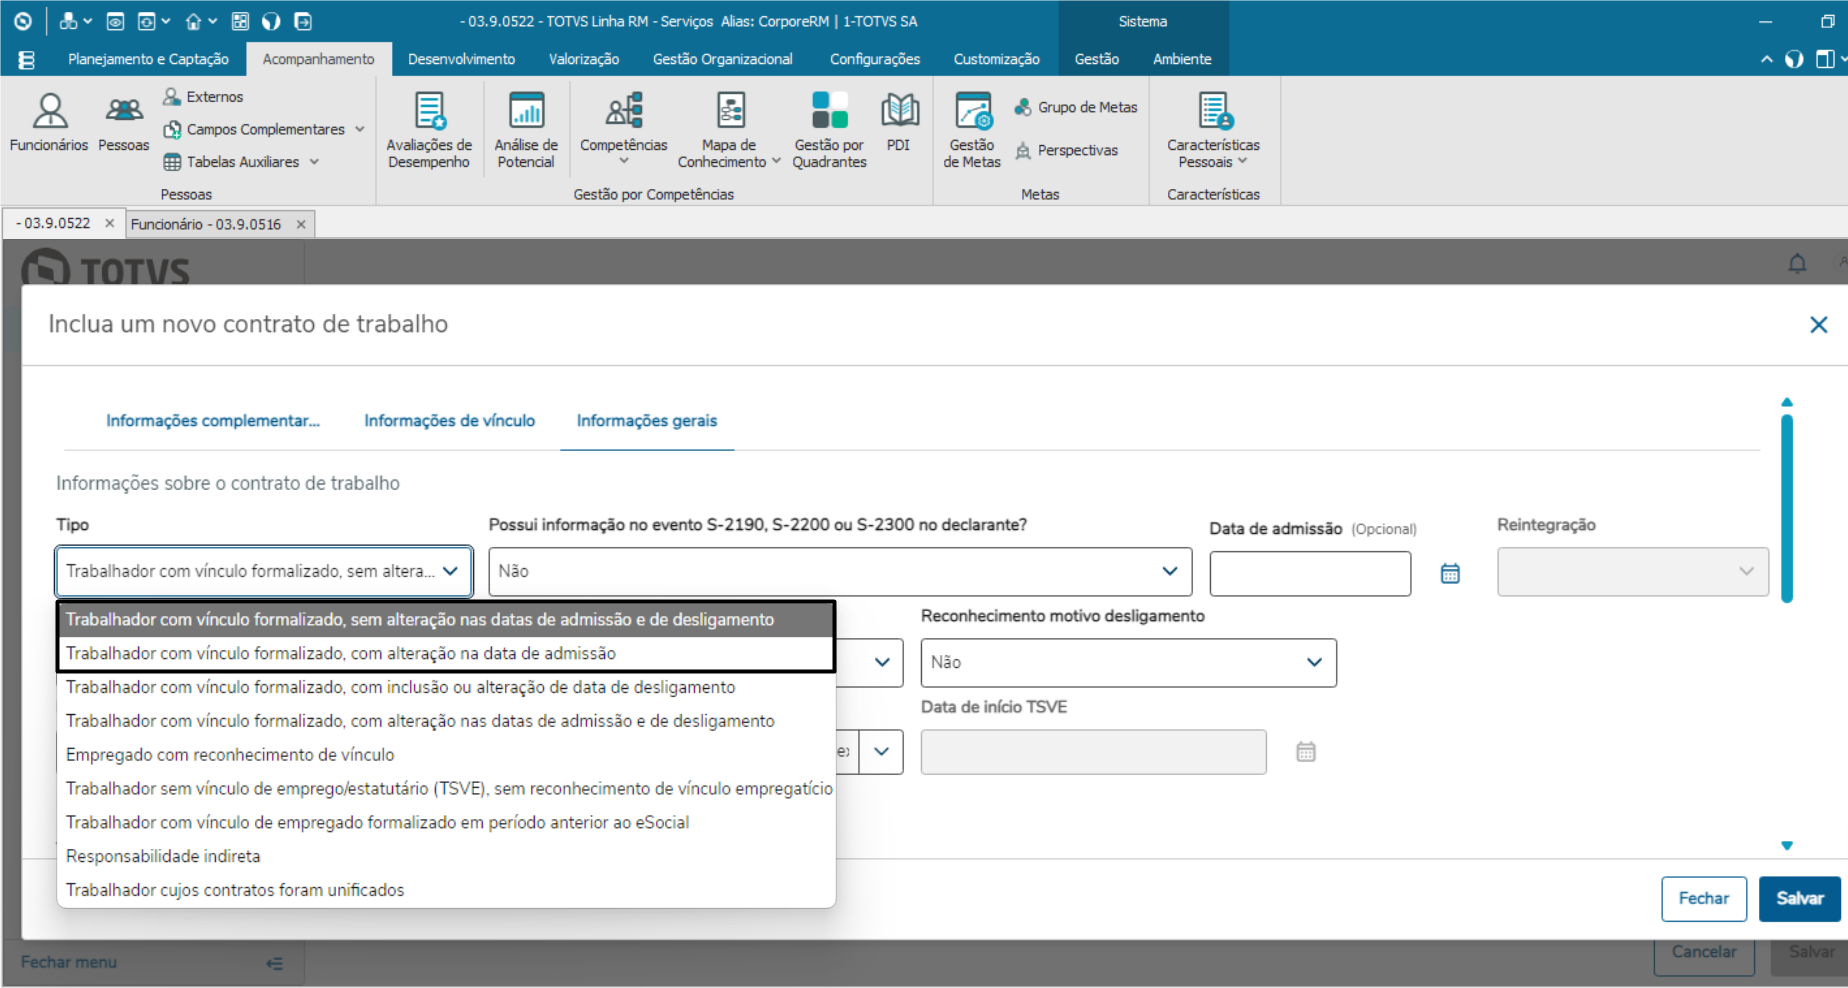Close the 03.9.0522 document tab
The image size is (1848, 988).
click(x=110, y=223)
